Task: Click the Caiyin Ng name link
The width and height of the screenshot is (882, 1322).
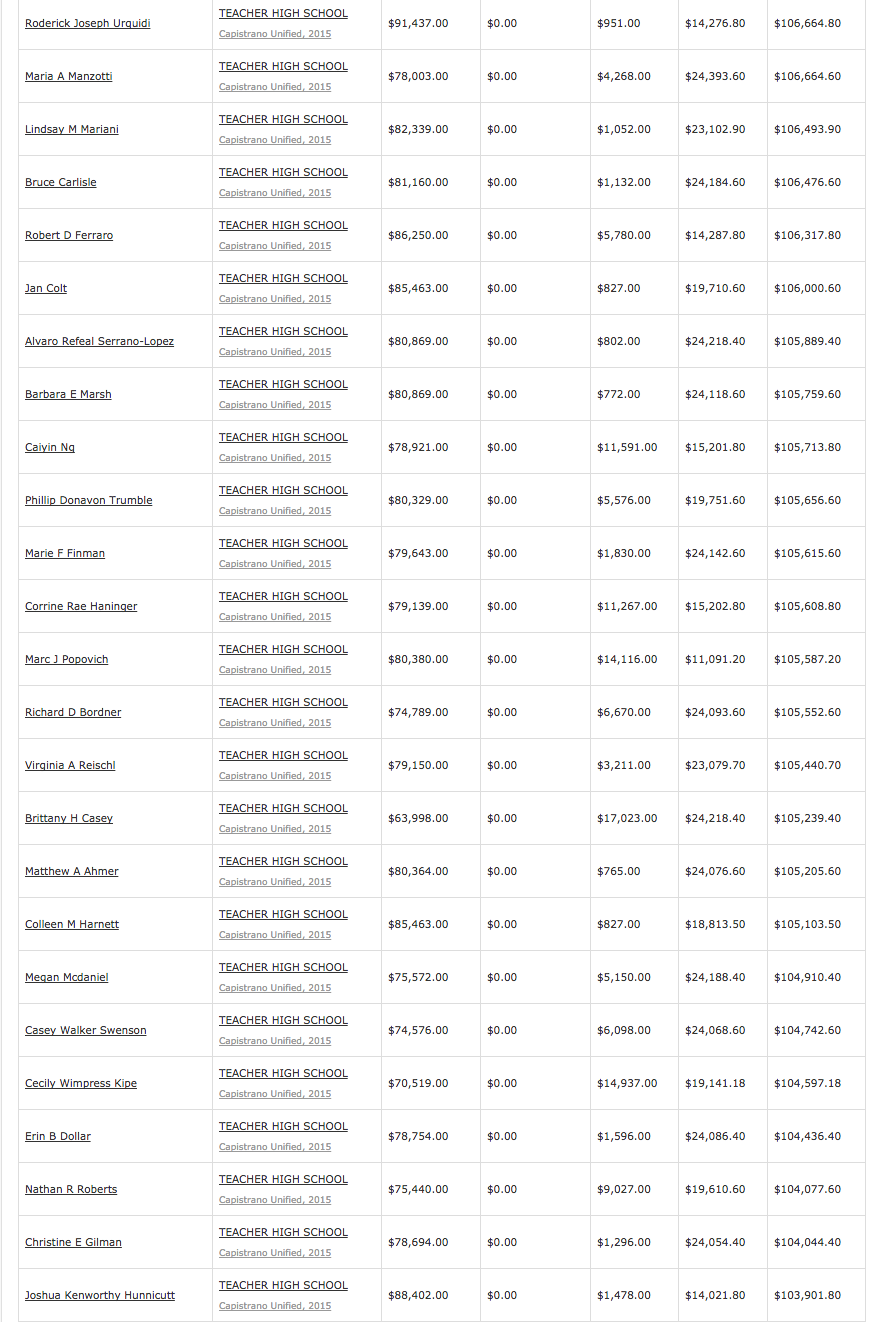Action: tap(50, 447)
